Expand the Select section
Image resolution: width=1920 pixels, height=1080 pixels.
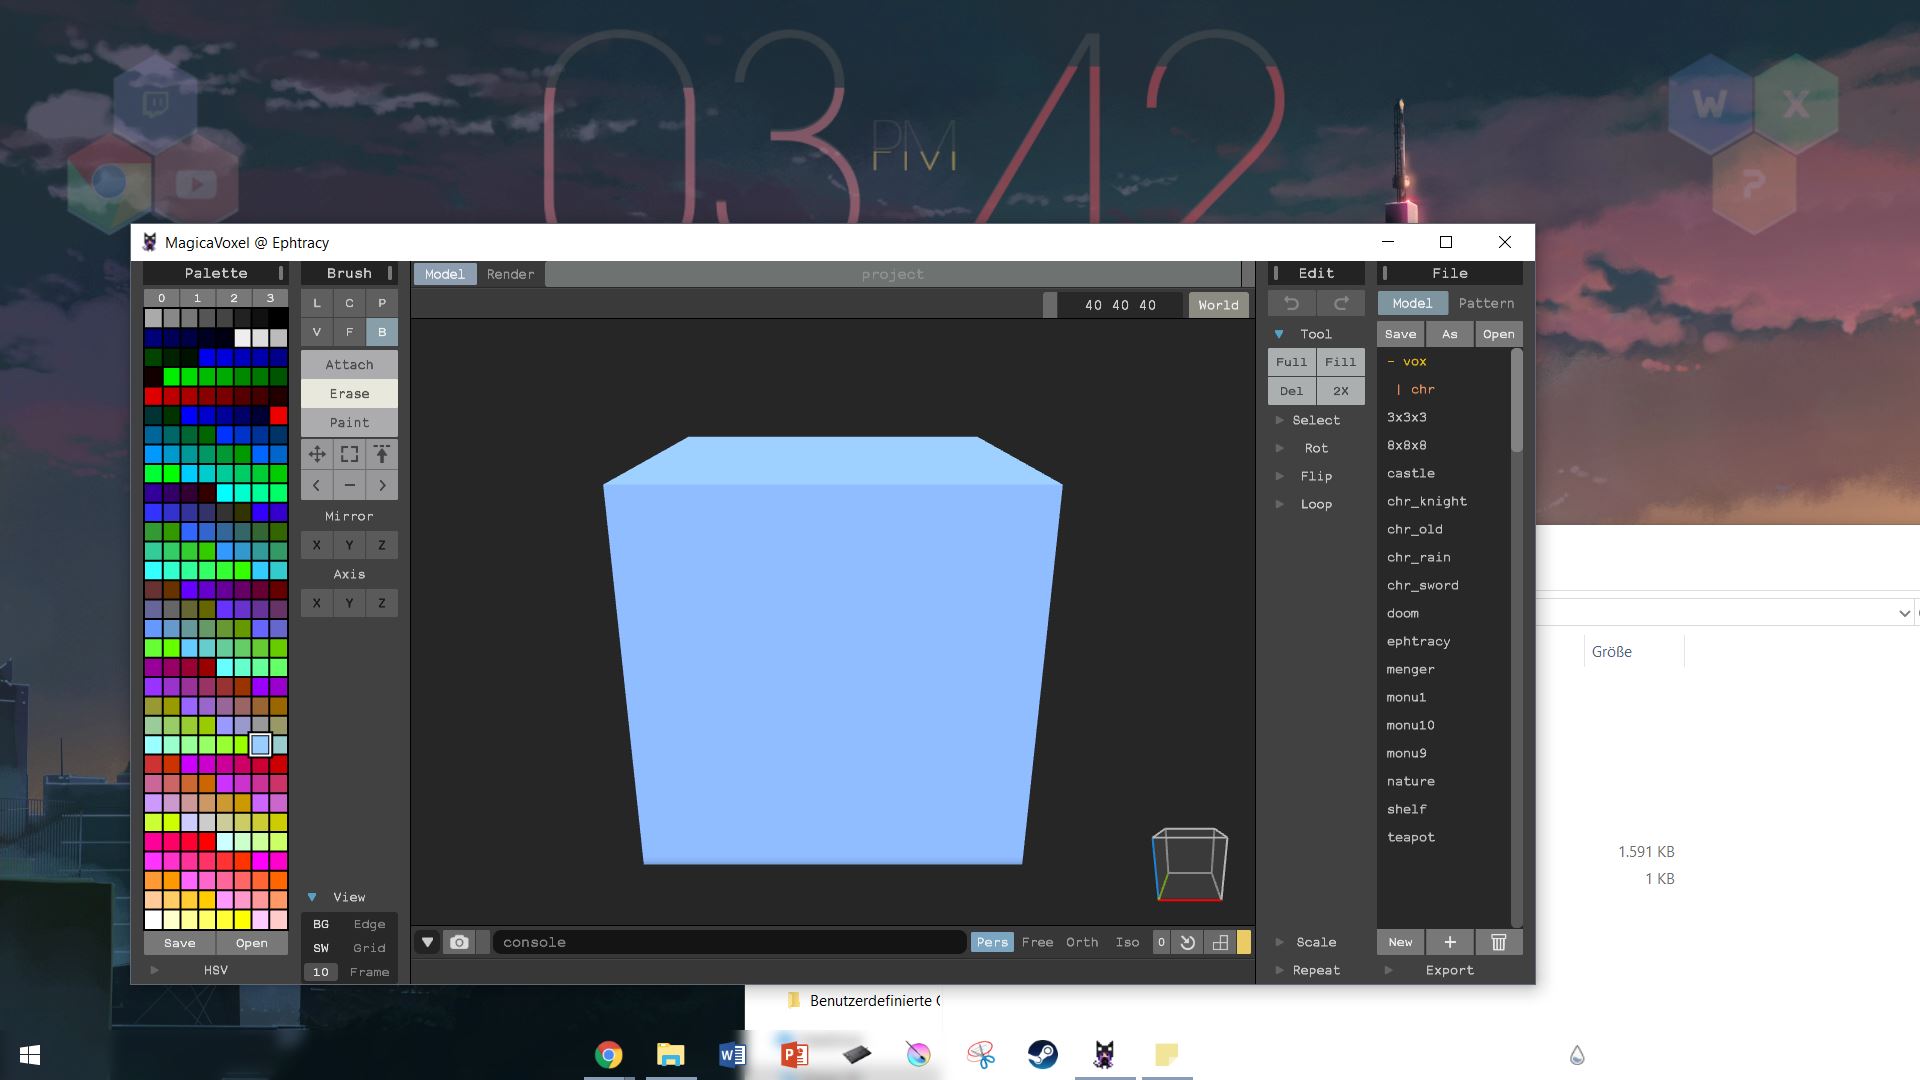point(1315,420)
